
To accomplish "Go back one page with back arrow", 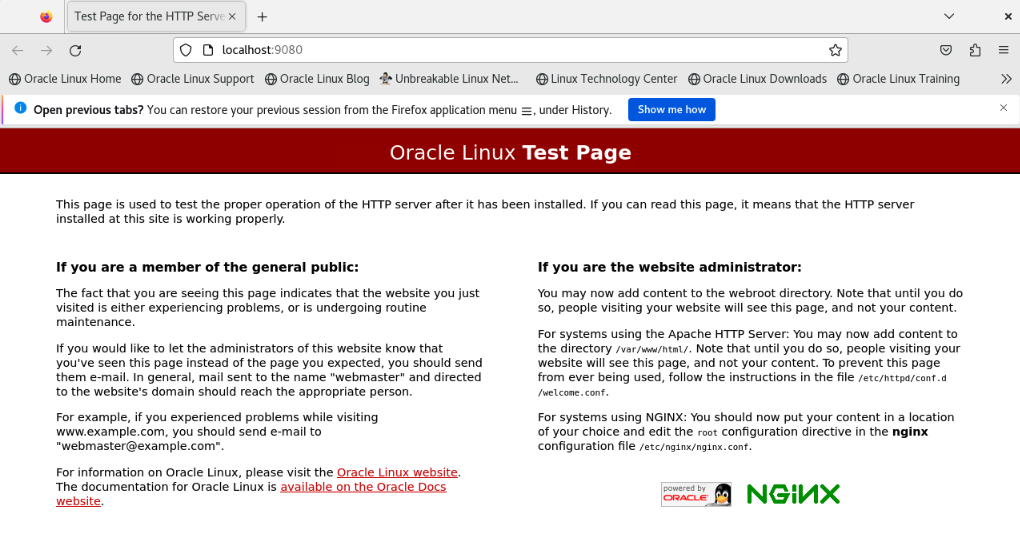I will pyautogui.click(x=18, y=50).
